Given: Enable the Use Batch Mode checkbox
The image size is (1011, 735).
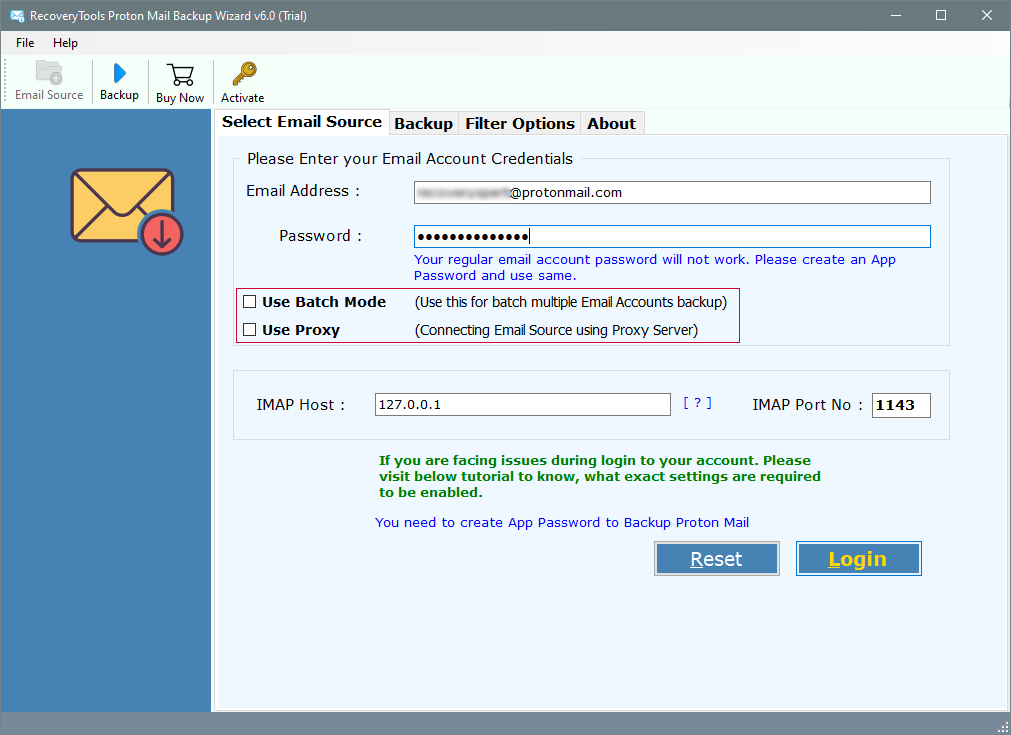Looking at the screenshot, I should (x=250, y=302).
